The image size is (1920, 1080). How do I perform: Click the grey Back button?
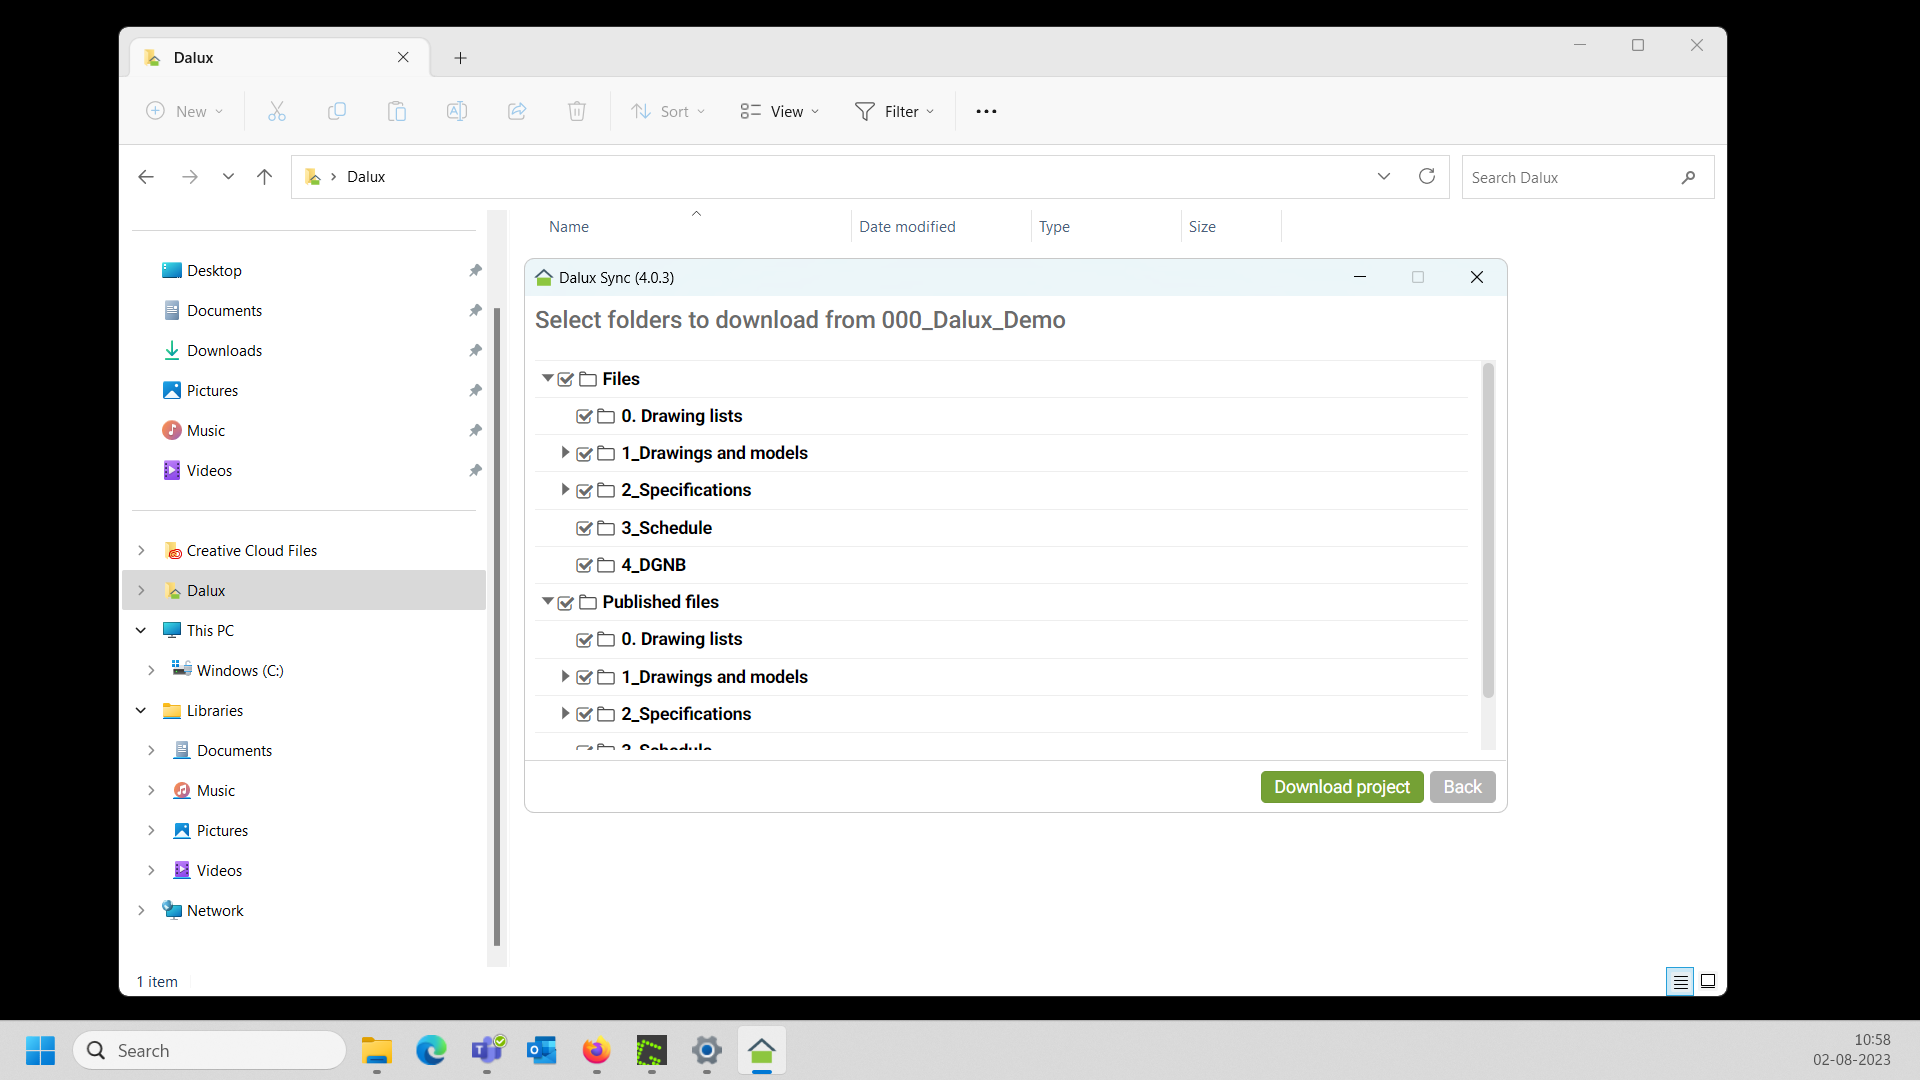(1462, 787)
